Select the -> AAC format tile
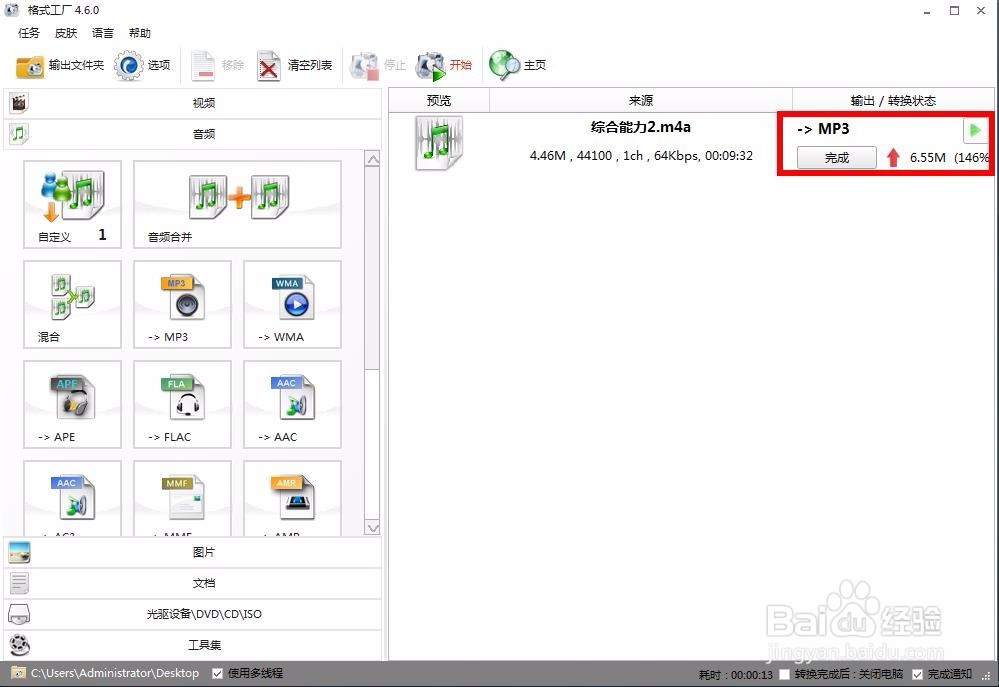The width and height of the screenshot is (999, 687). pos(292,404)
